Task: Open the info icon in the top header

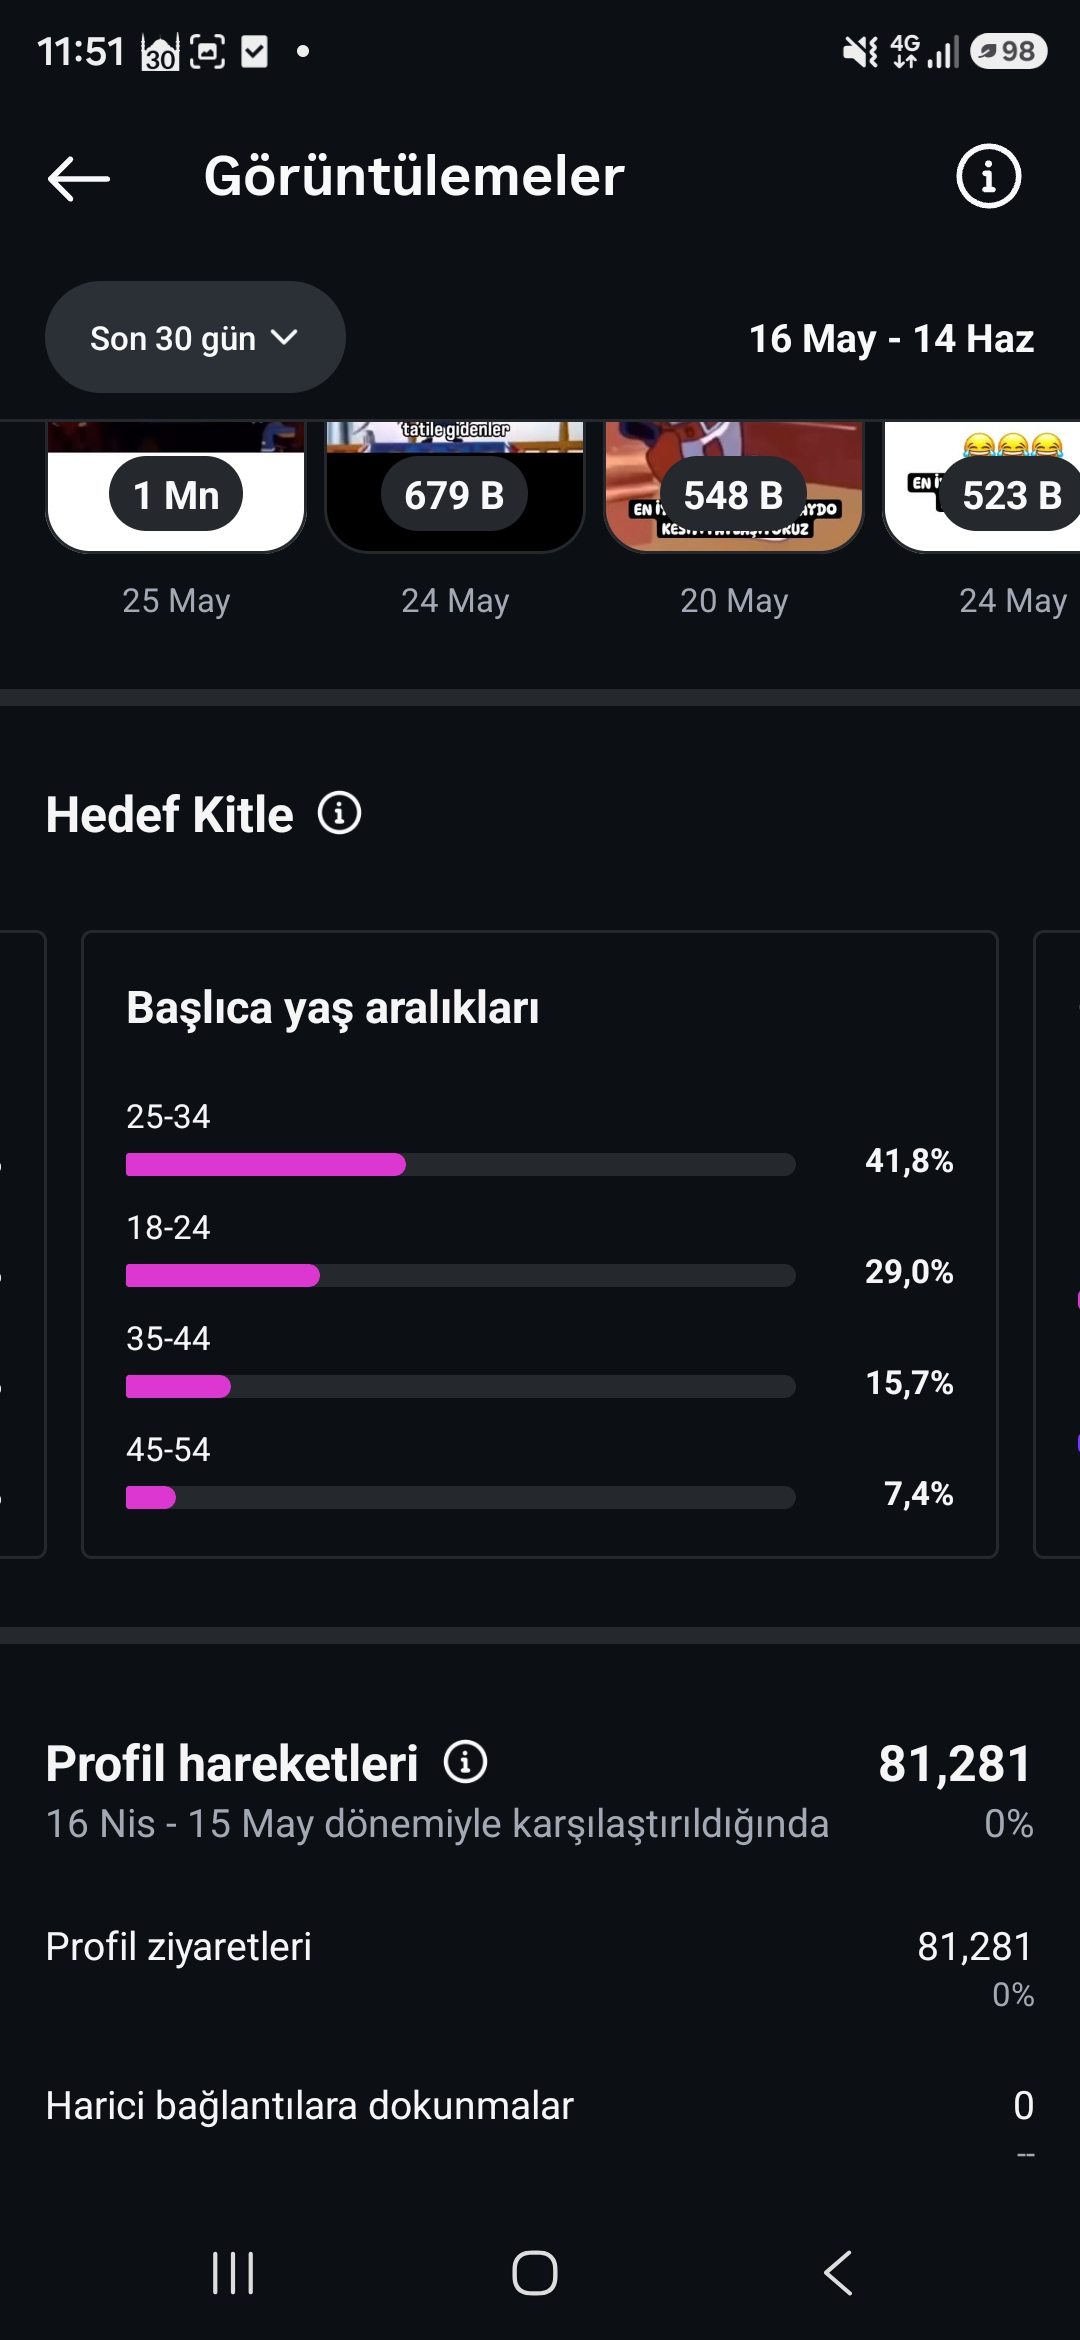Action: tap(988, 177)
